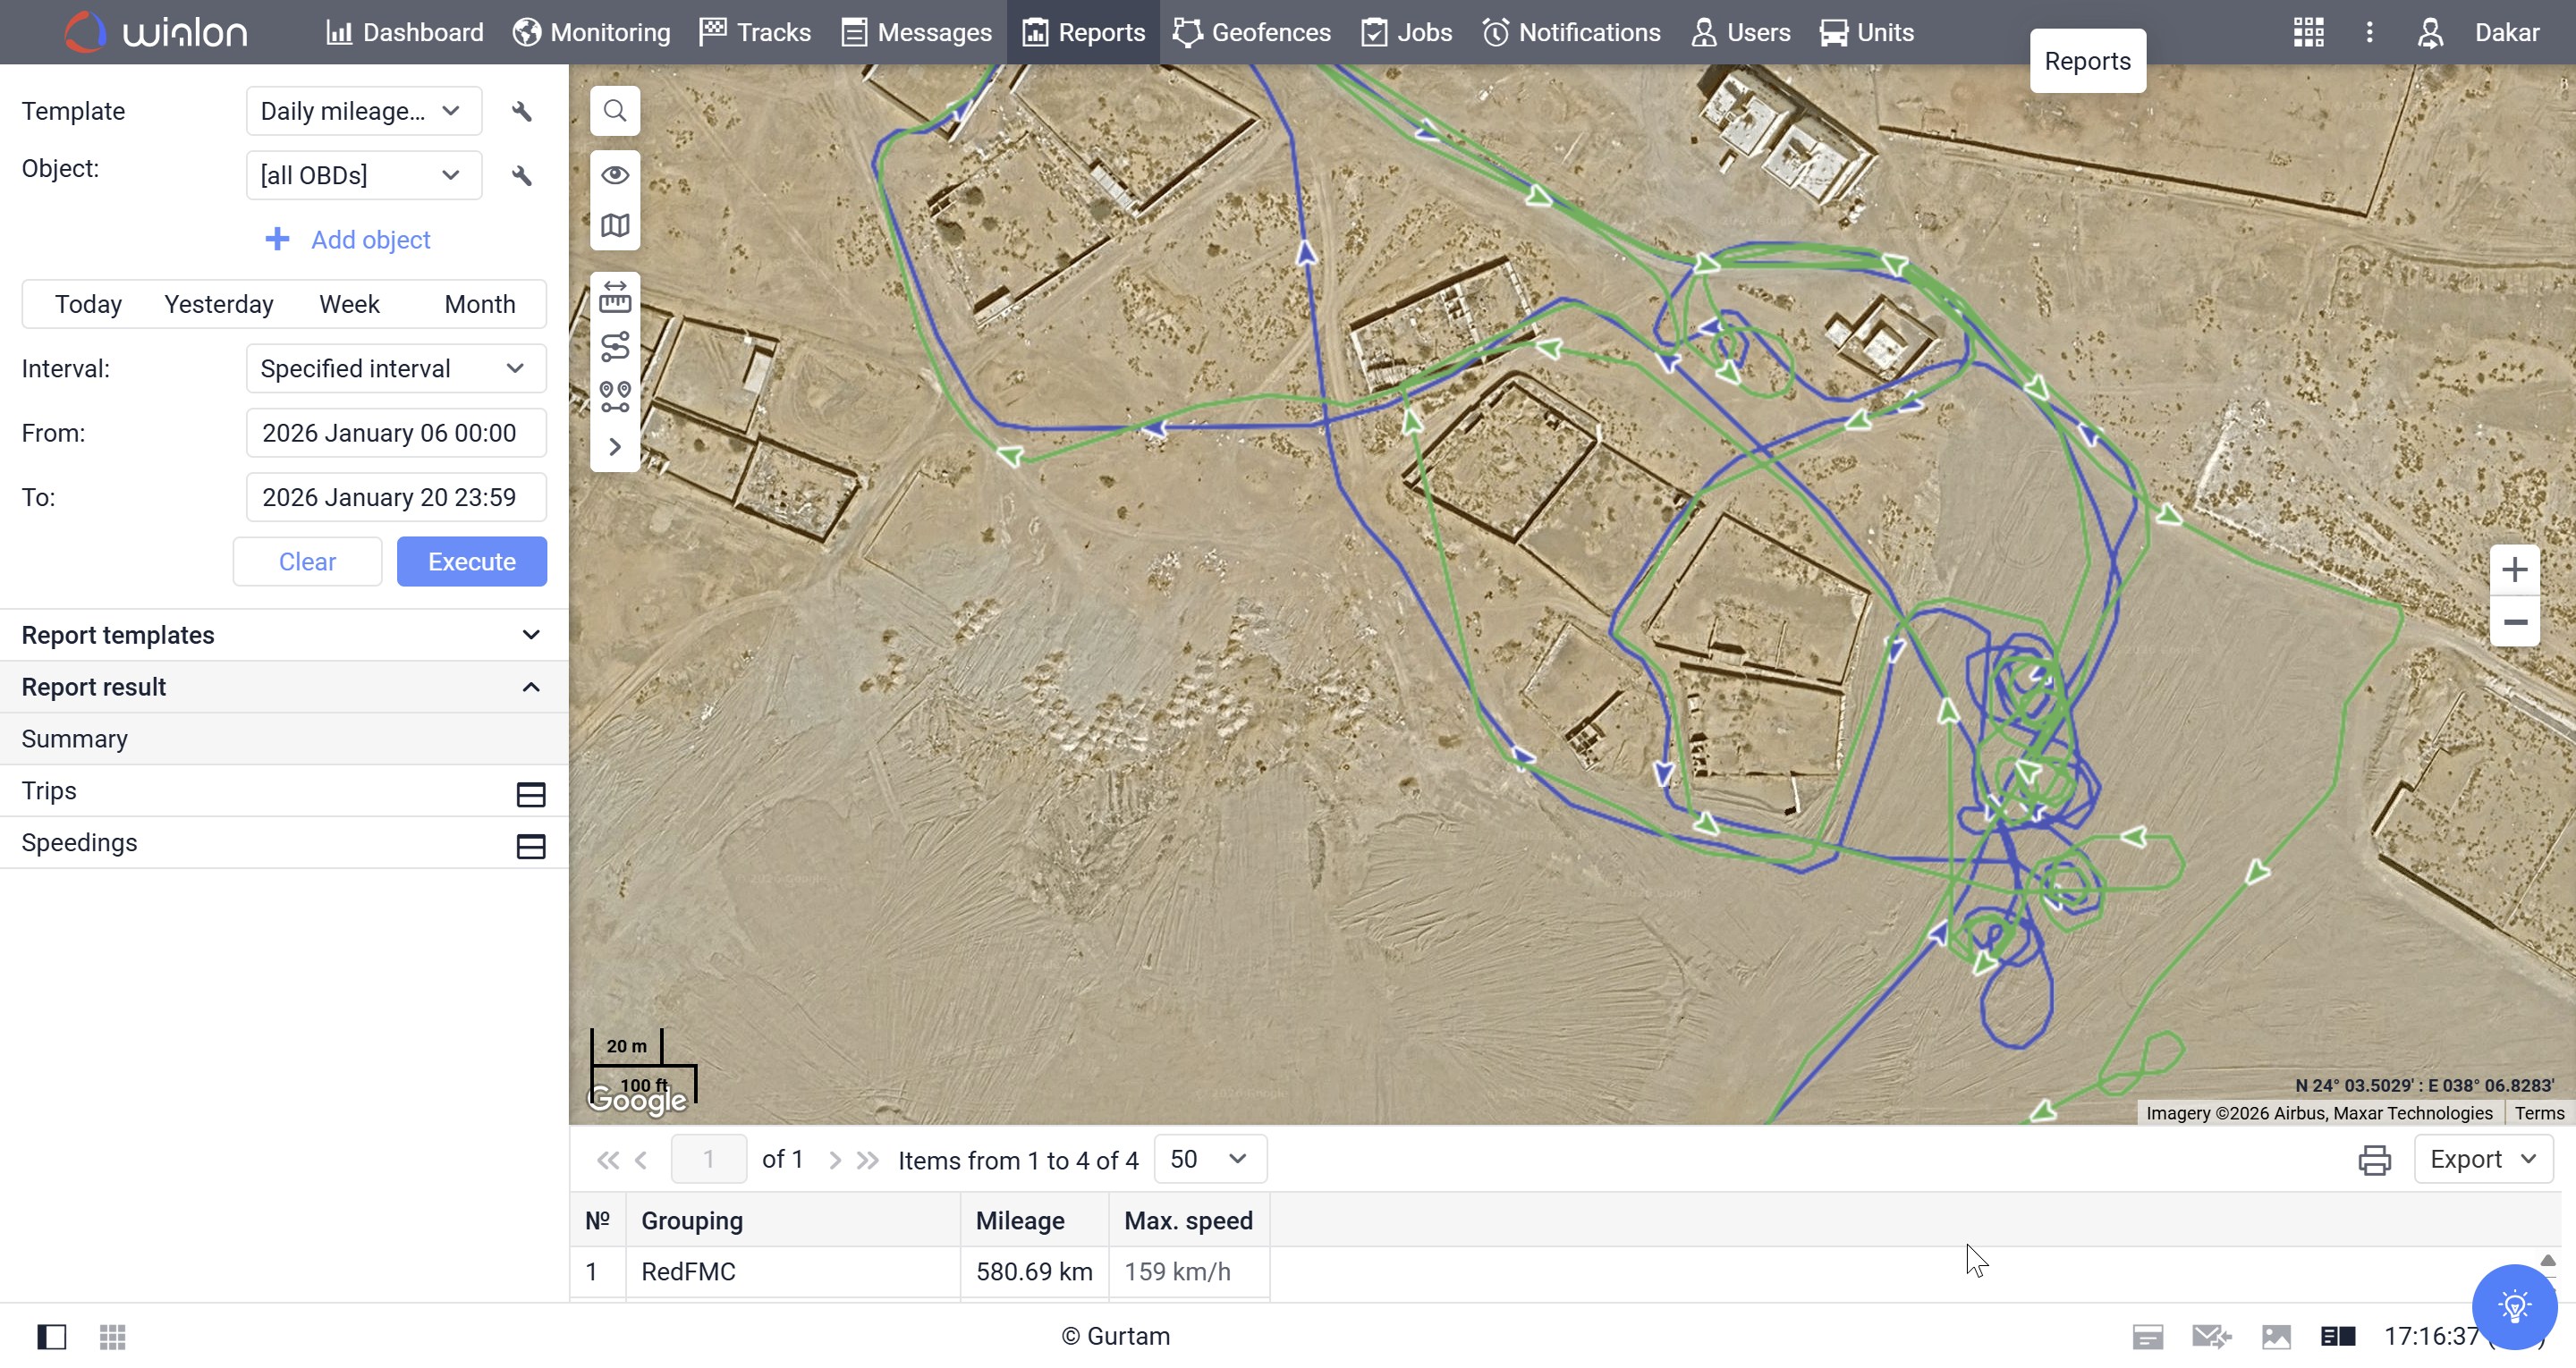
Task: Collapse the Report result section
Action: coord(530,687)
